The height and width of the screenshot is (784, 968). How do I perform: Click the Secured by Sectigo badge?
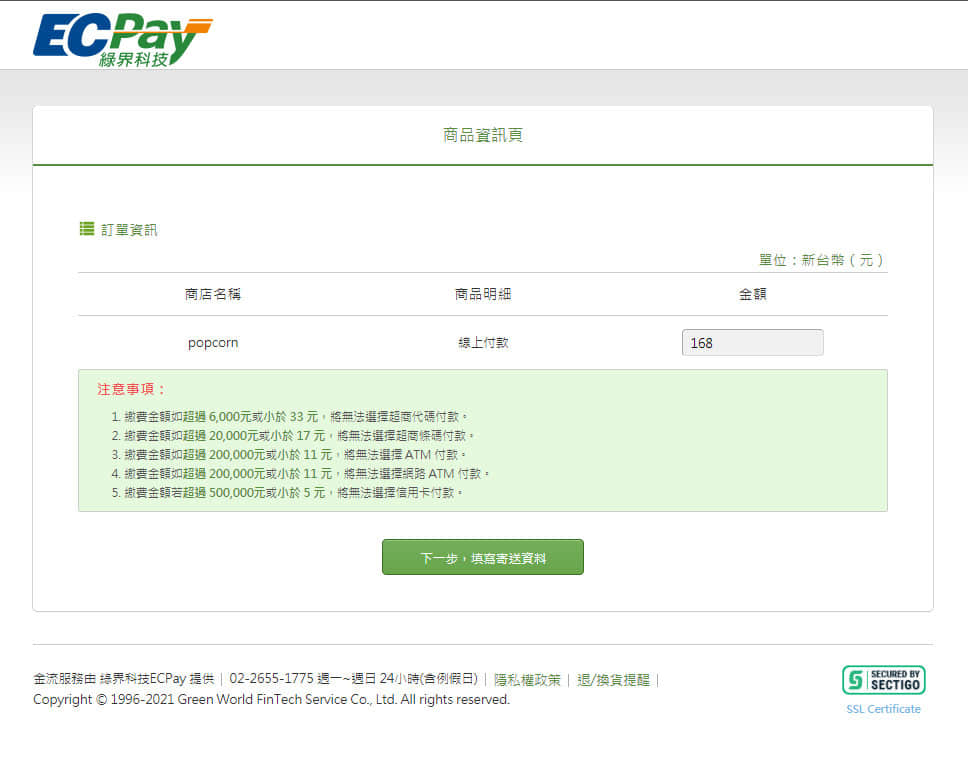(x=883, y=680)
